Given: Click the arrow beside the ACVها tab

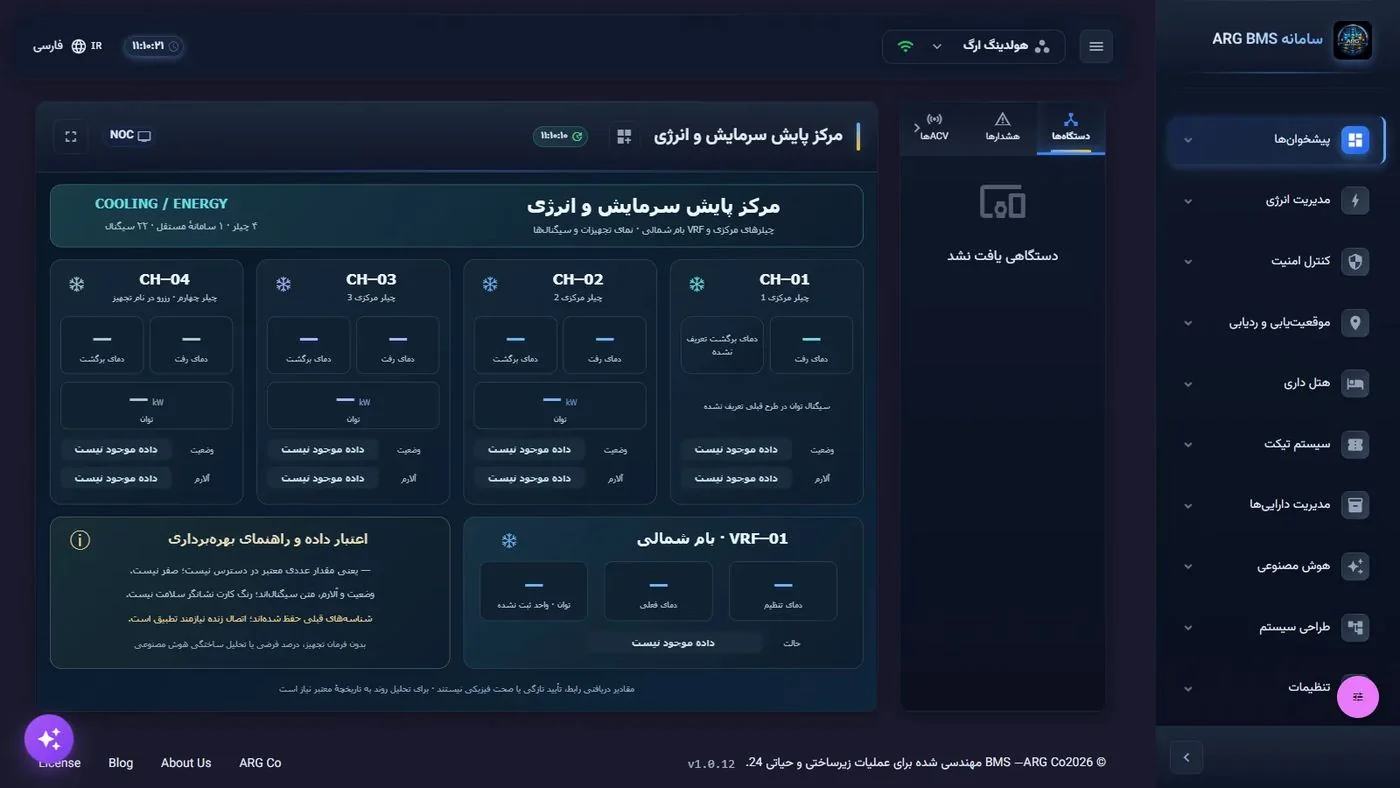Looking at the screenshot, I should point(917,128).
